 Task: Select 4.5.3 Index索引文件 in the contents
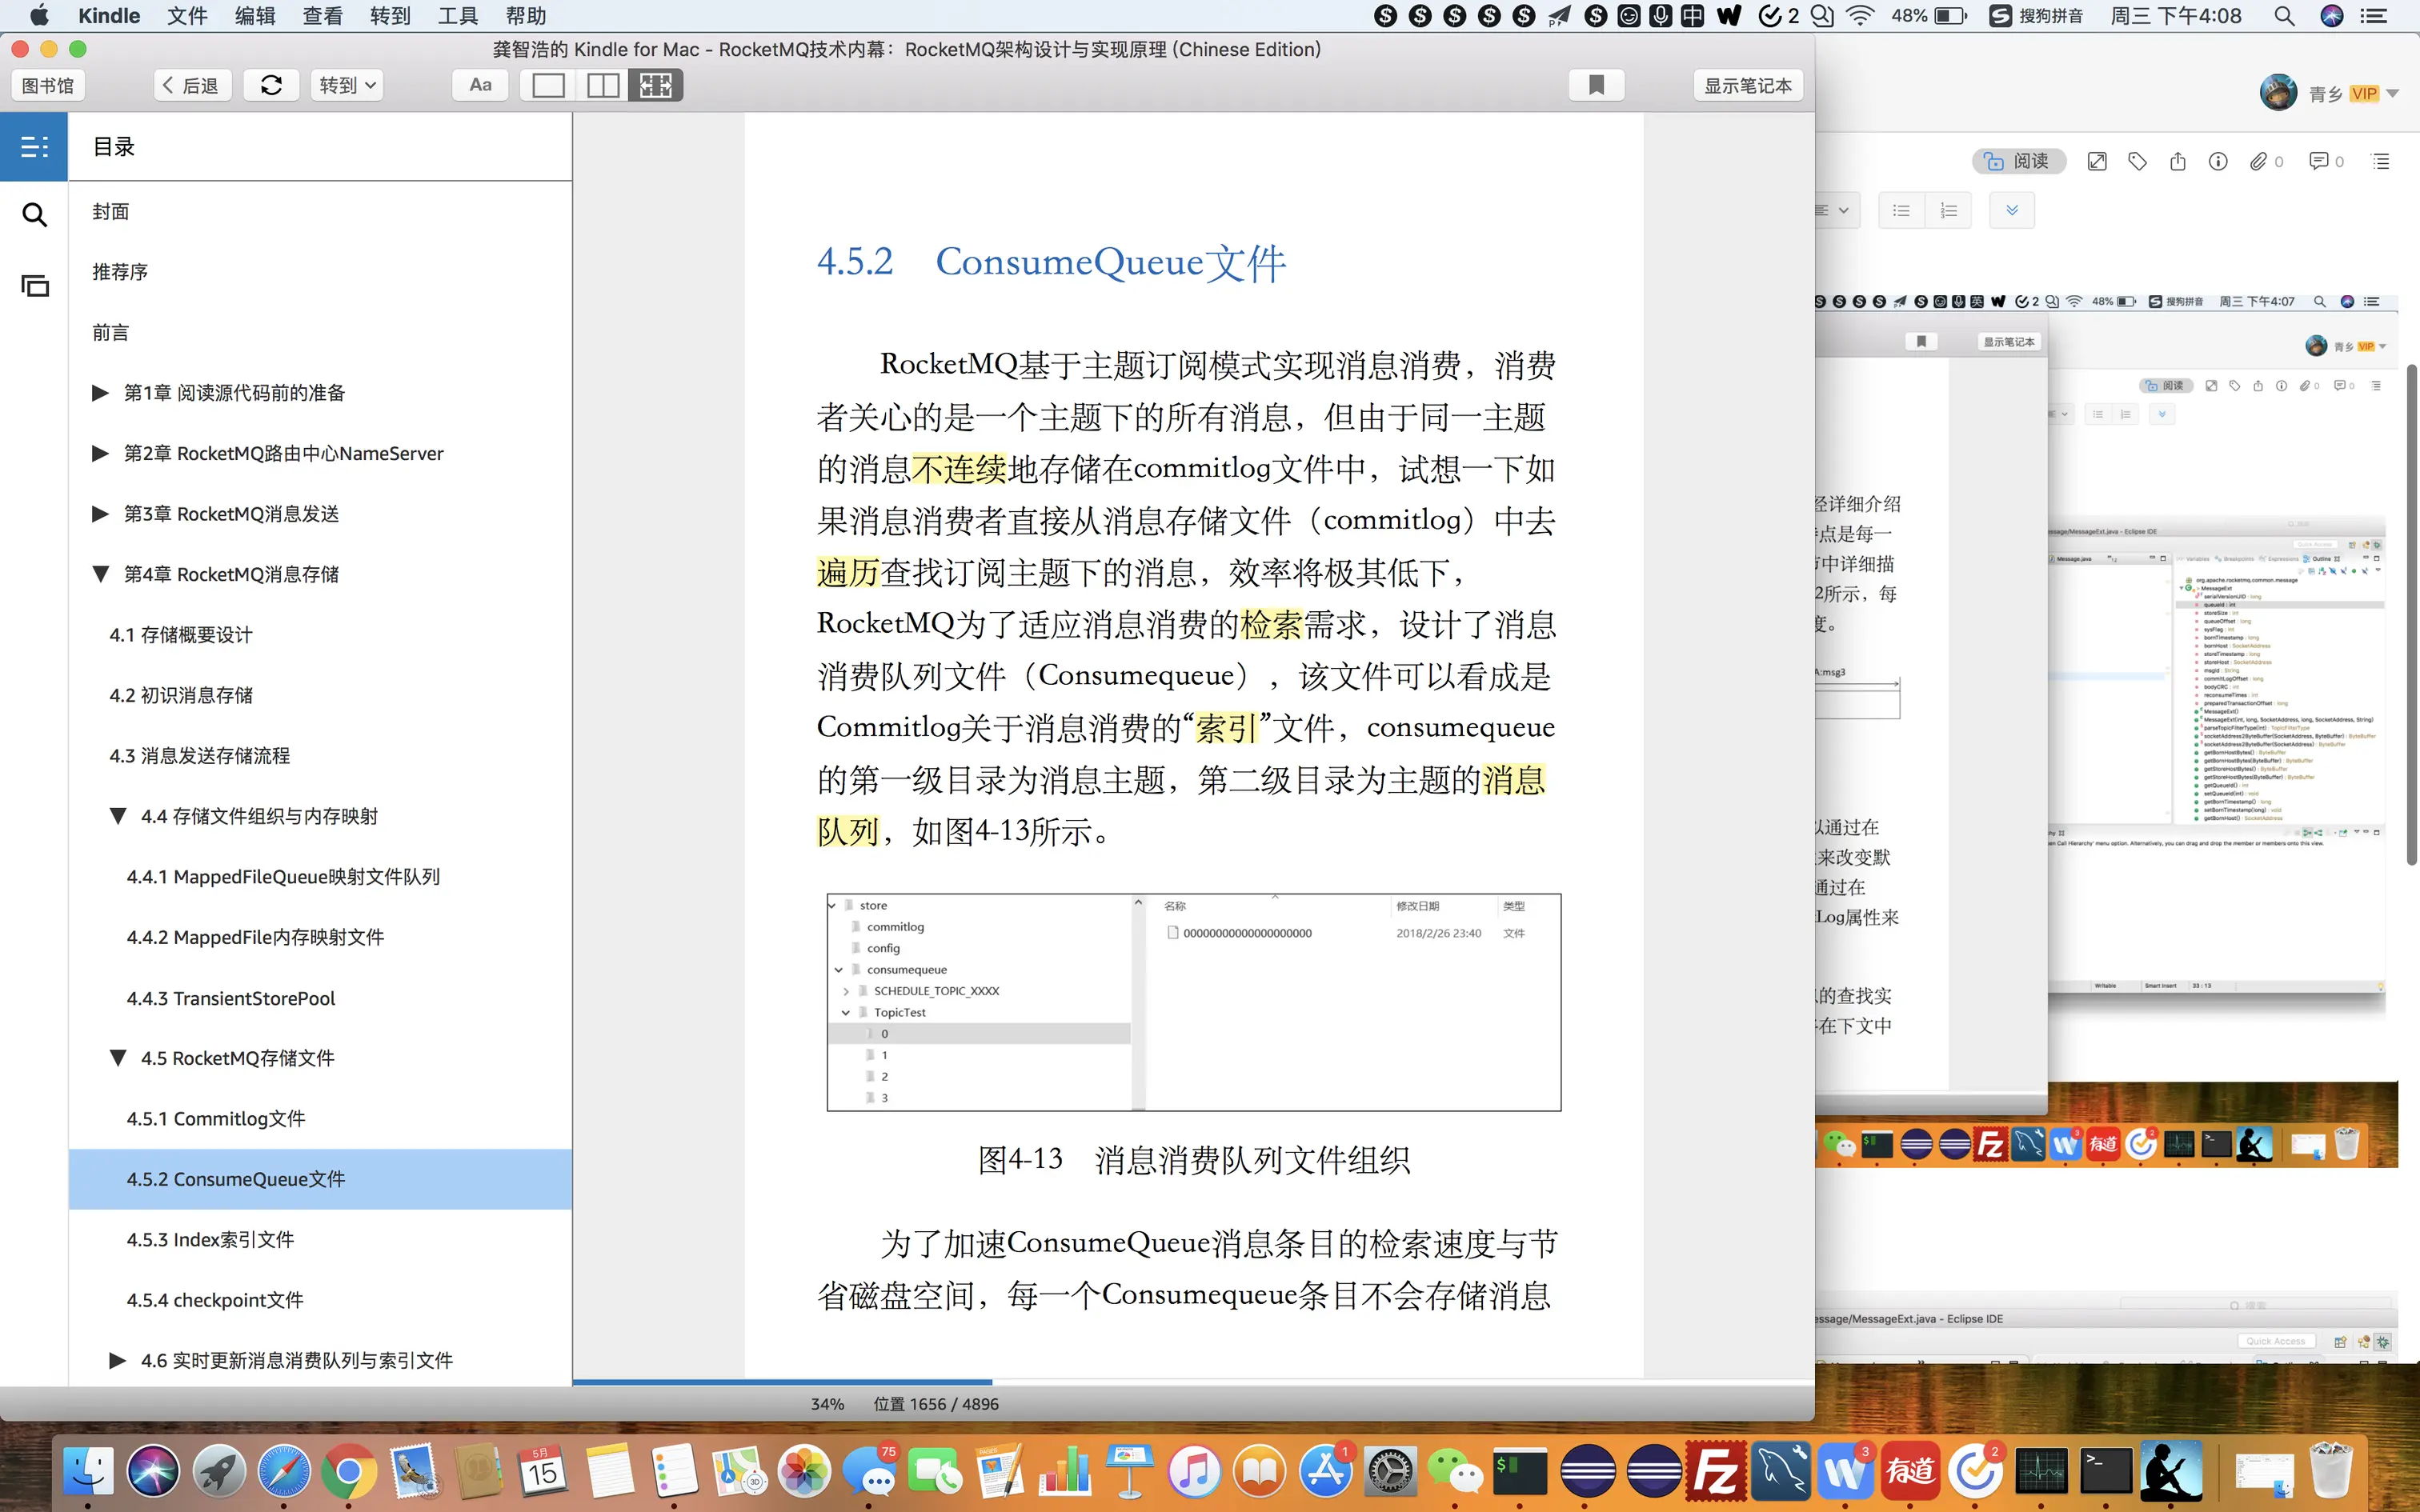click(x=210, y=1240)
